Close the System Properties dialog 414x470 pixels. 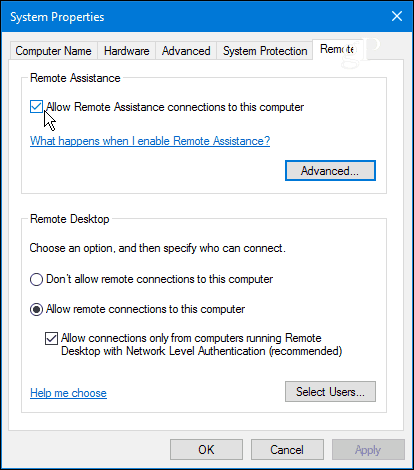click(397, 16)
